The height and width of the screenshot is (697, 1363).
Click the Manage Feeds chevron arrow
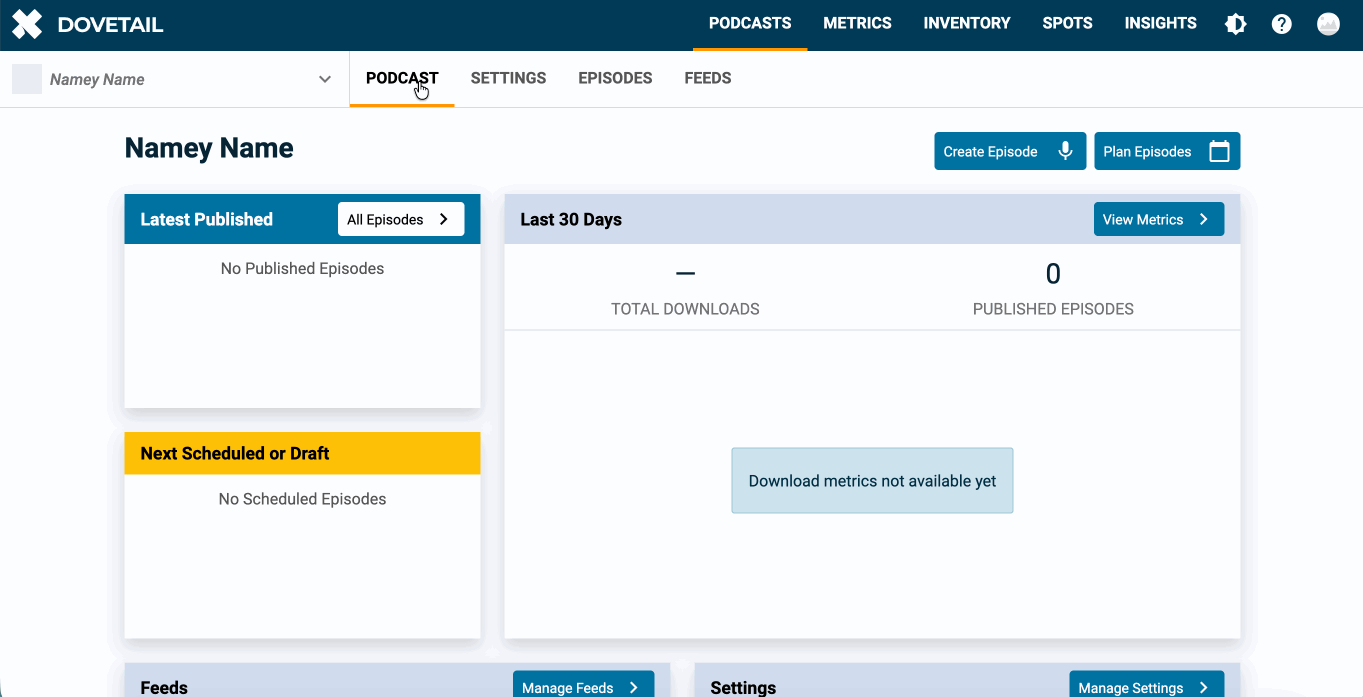coord(634,687)
